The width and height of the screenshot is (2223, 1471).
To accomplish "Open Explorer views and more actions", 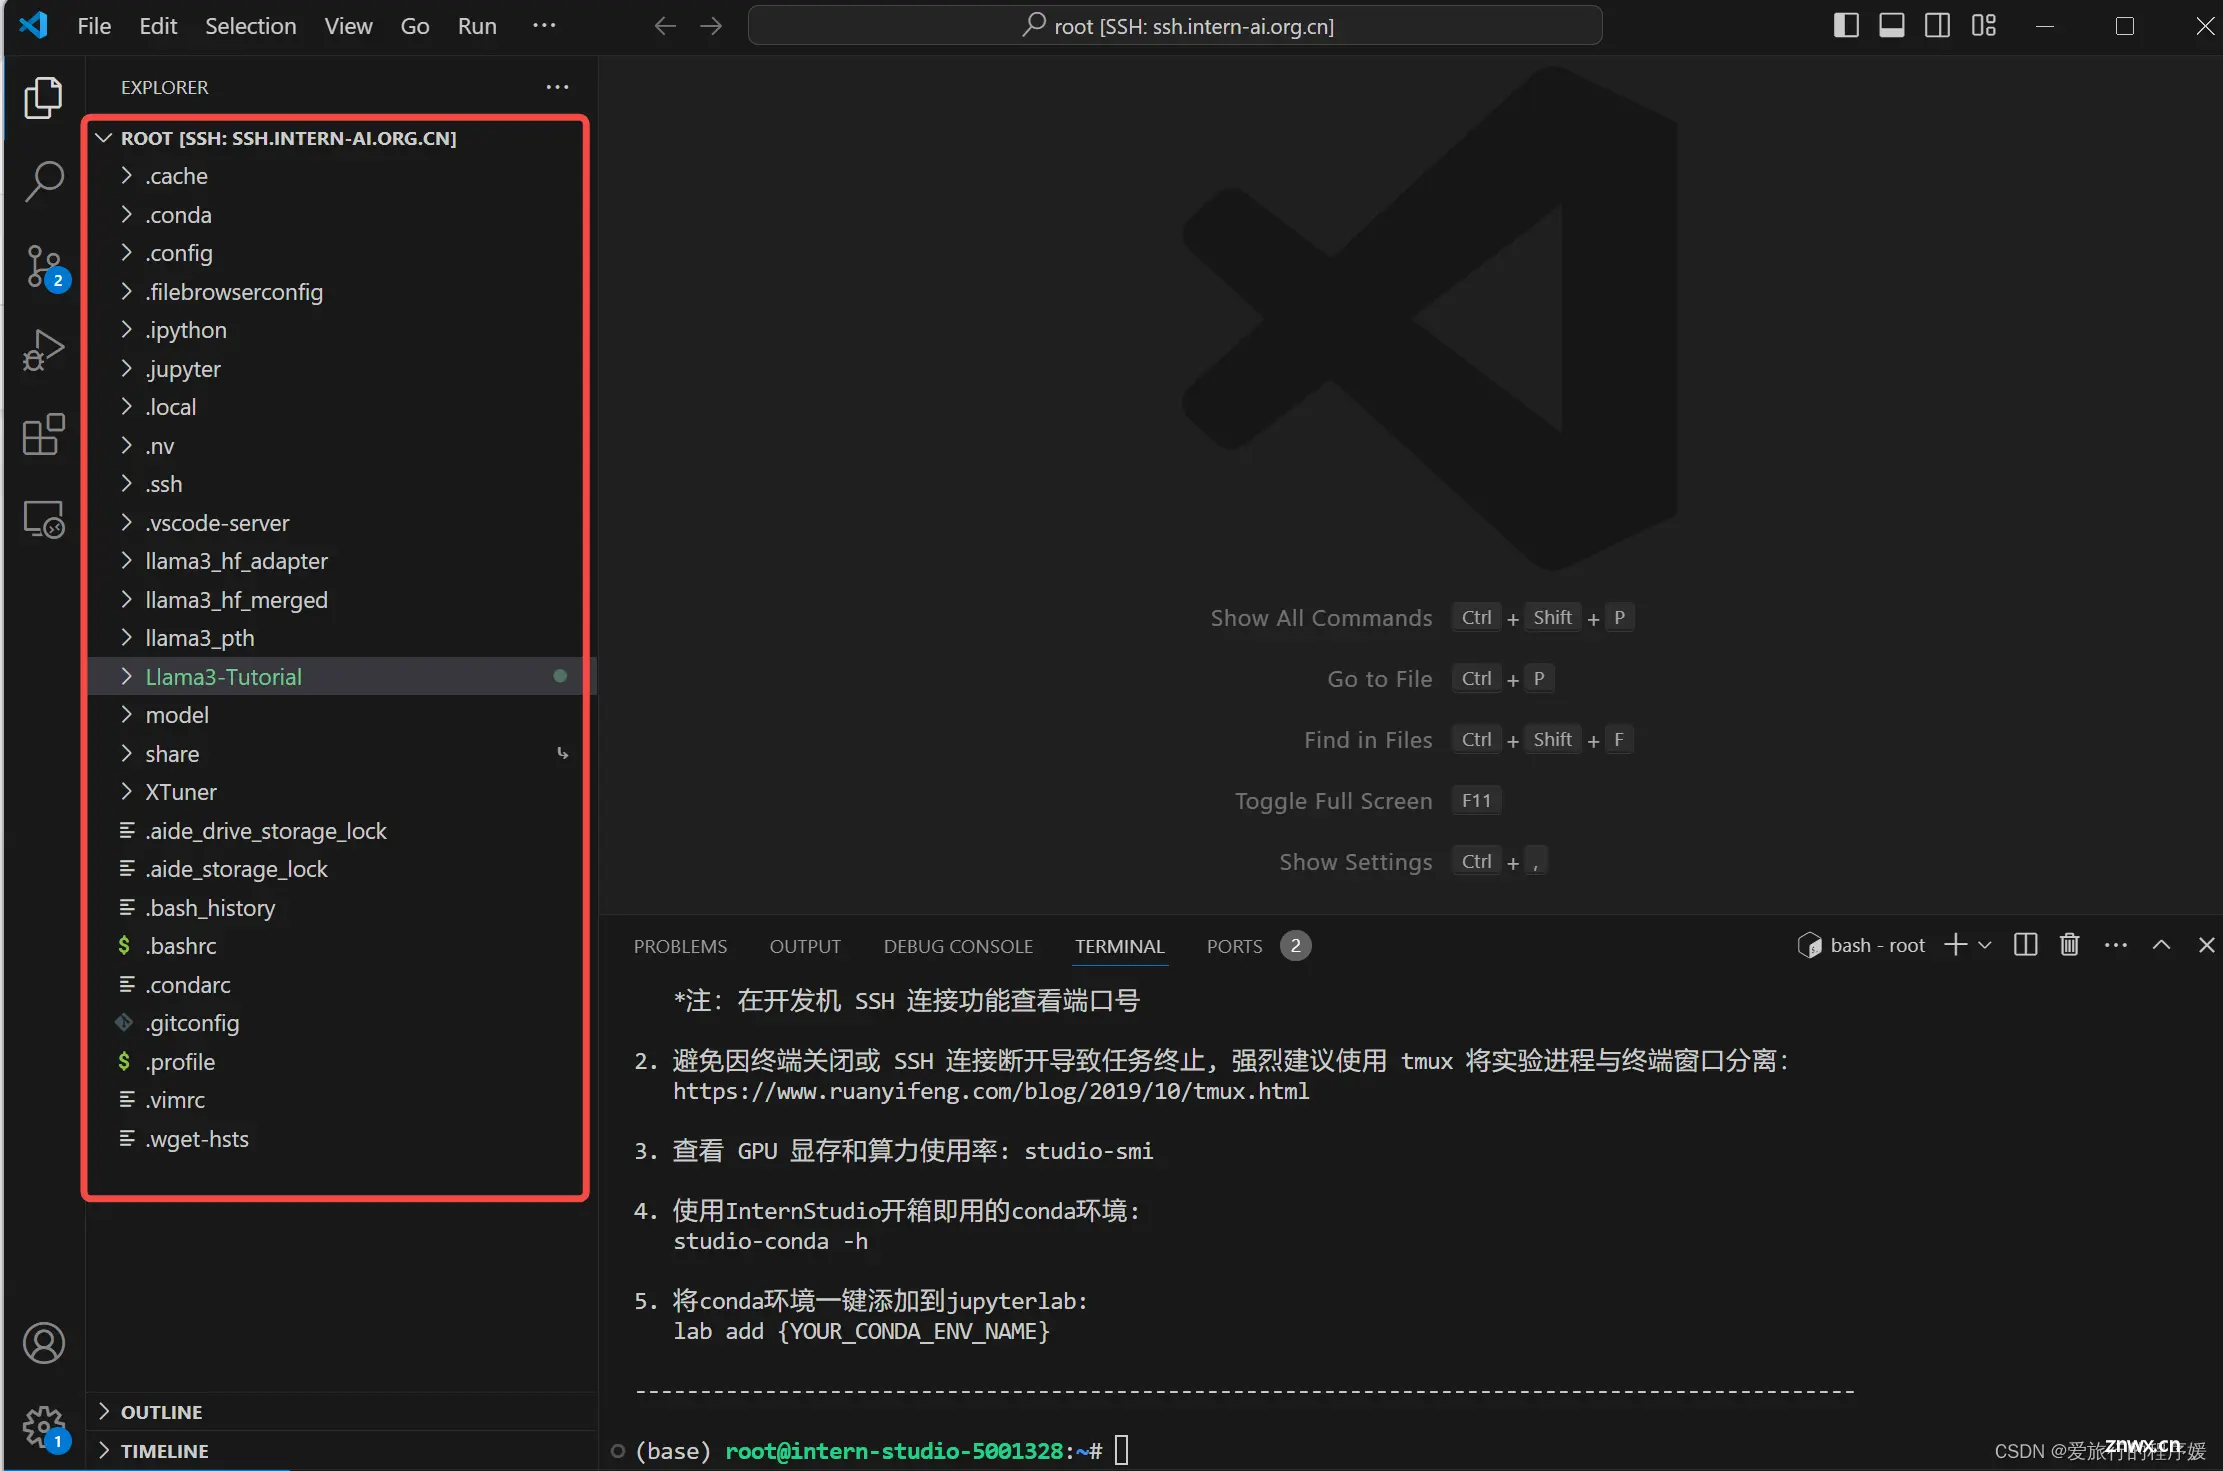I will (557, 87).
